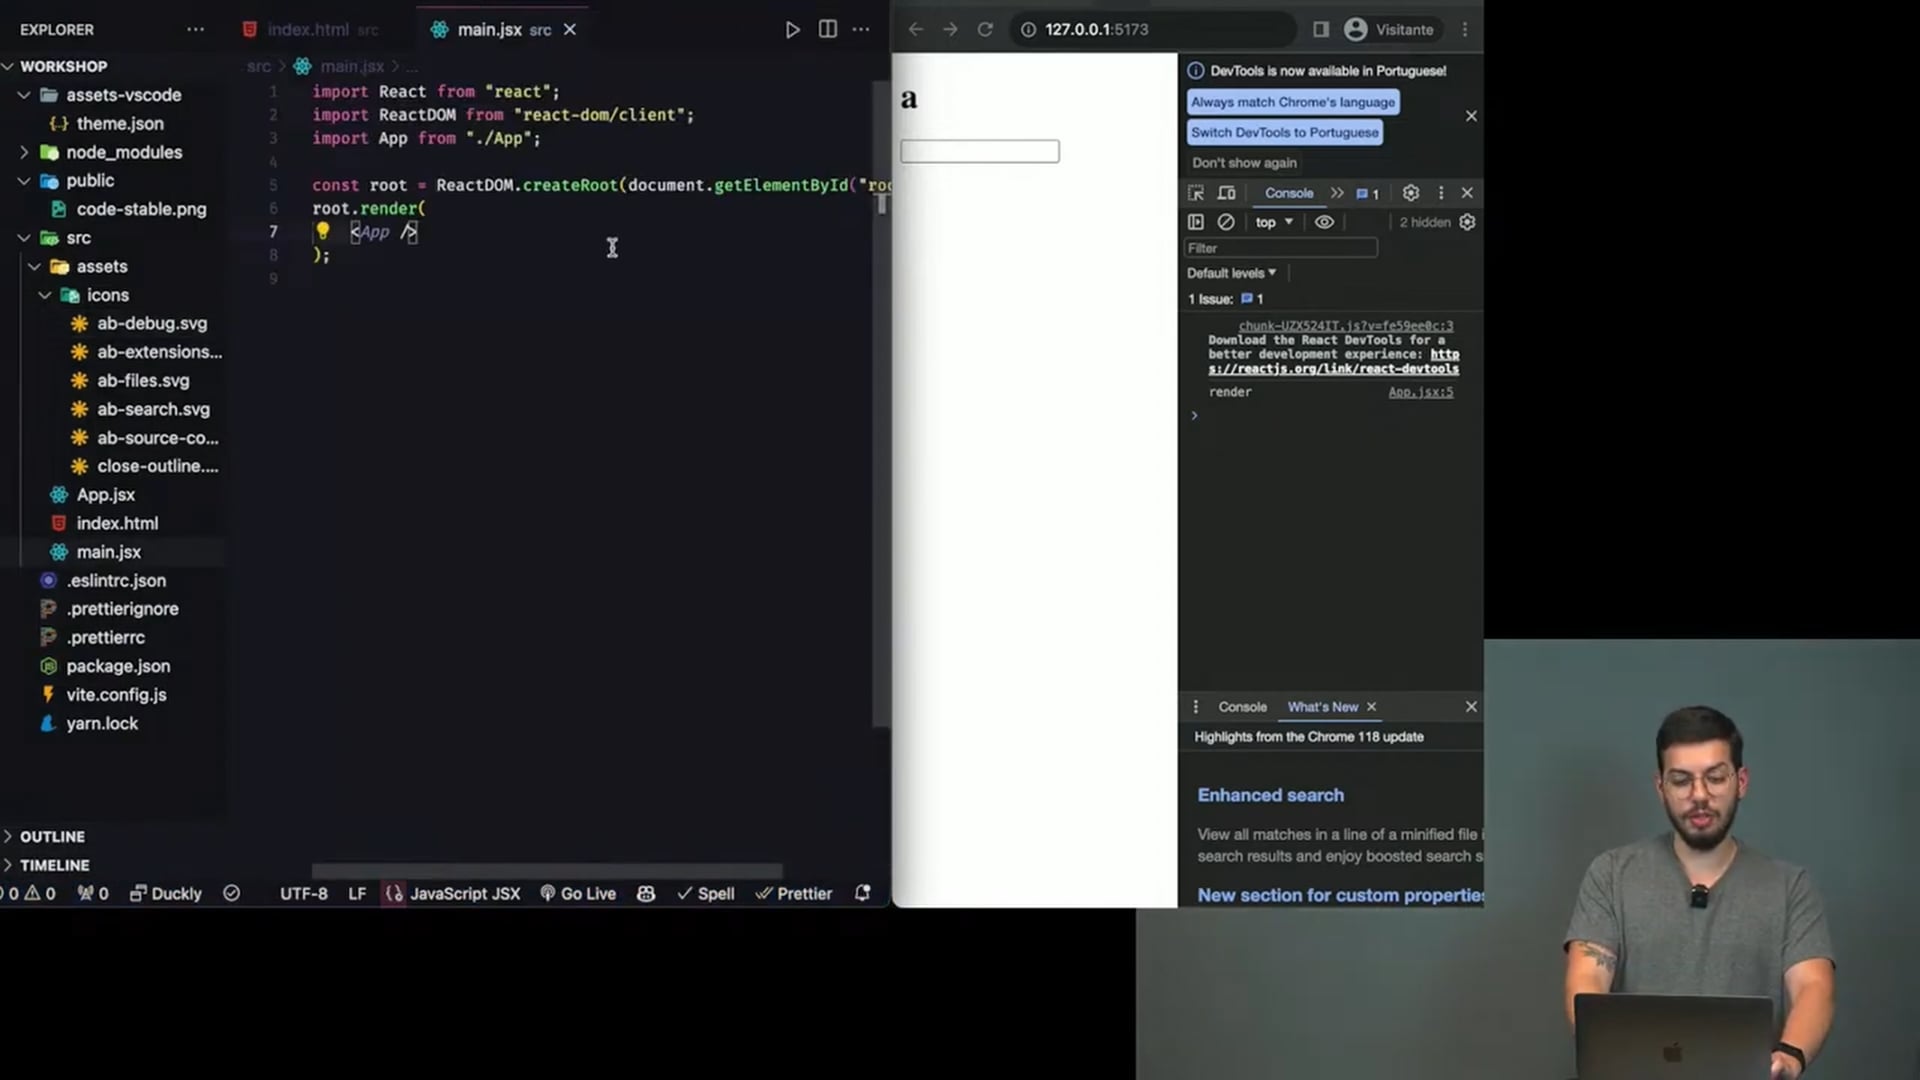The height and width of the screenshot is (1080, 1920).
Task: Select the What's New drawer tab
Action: coord(1322,706)
